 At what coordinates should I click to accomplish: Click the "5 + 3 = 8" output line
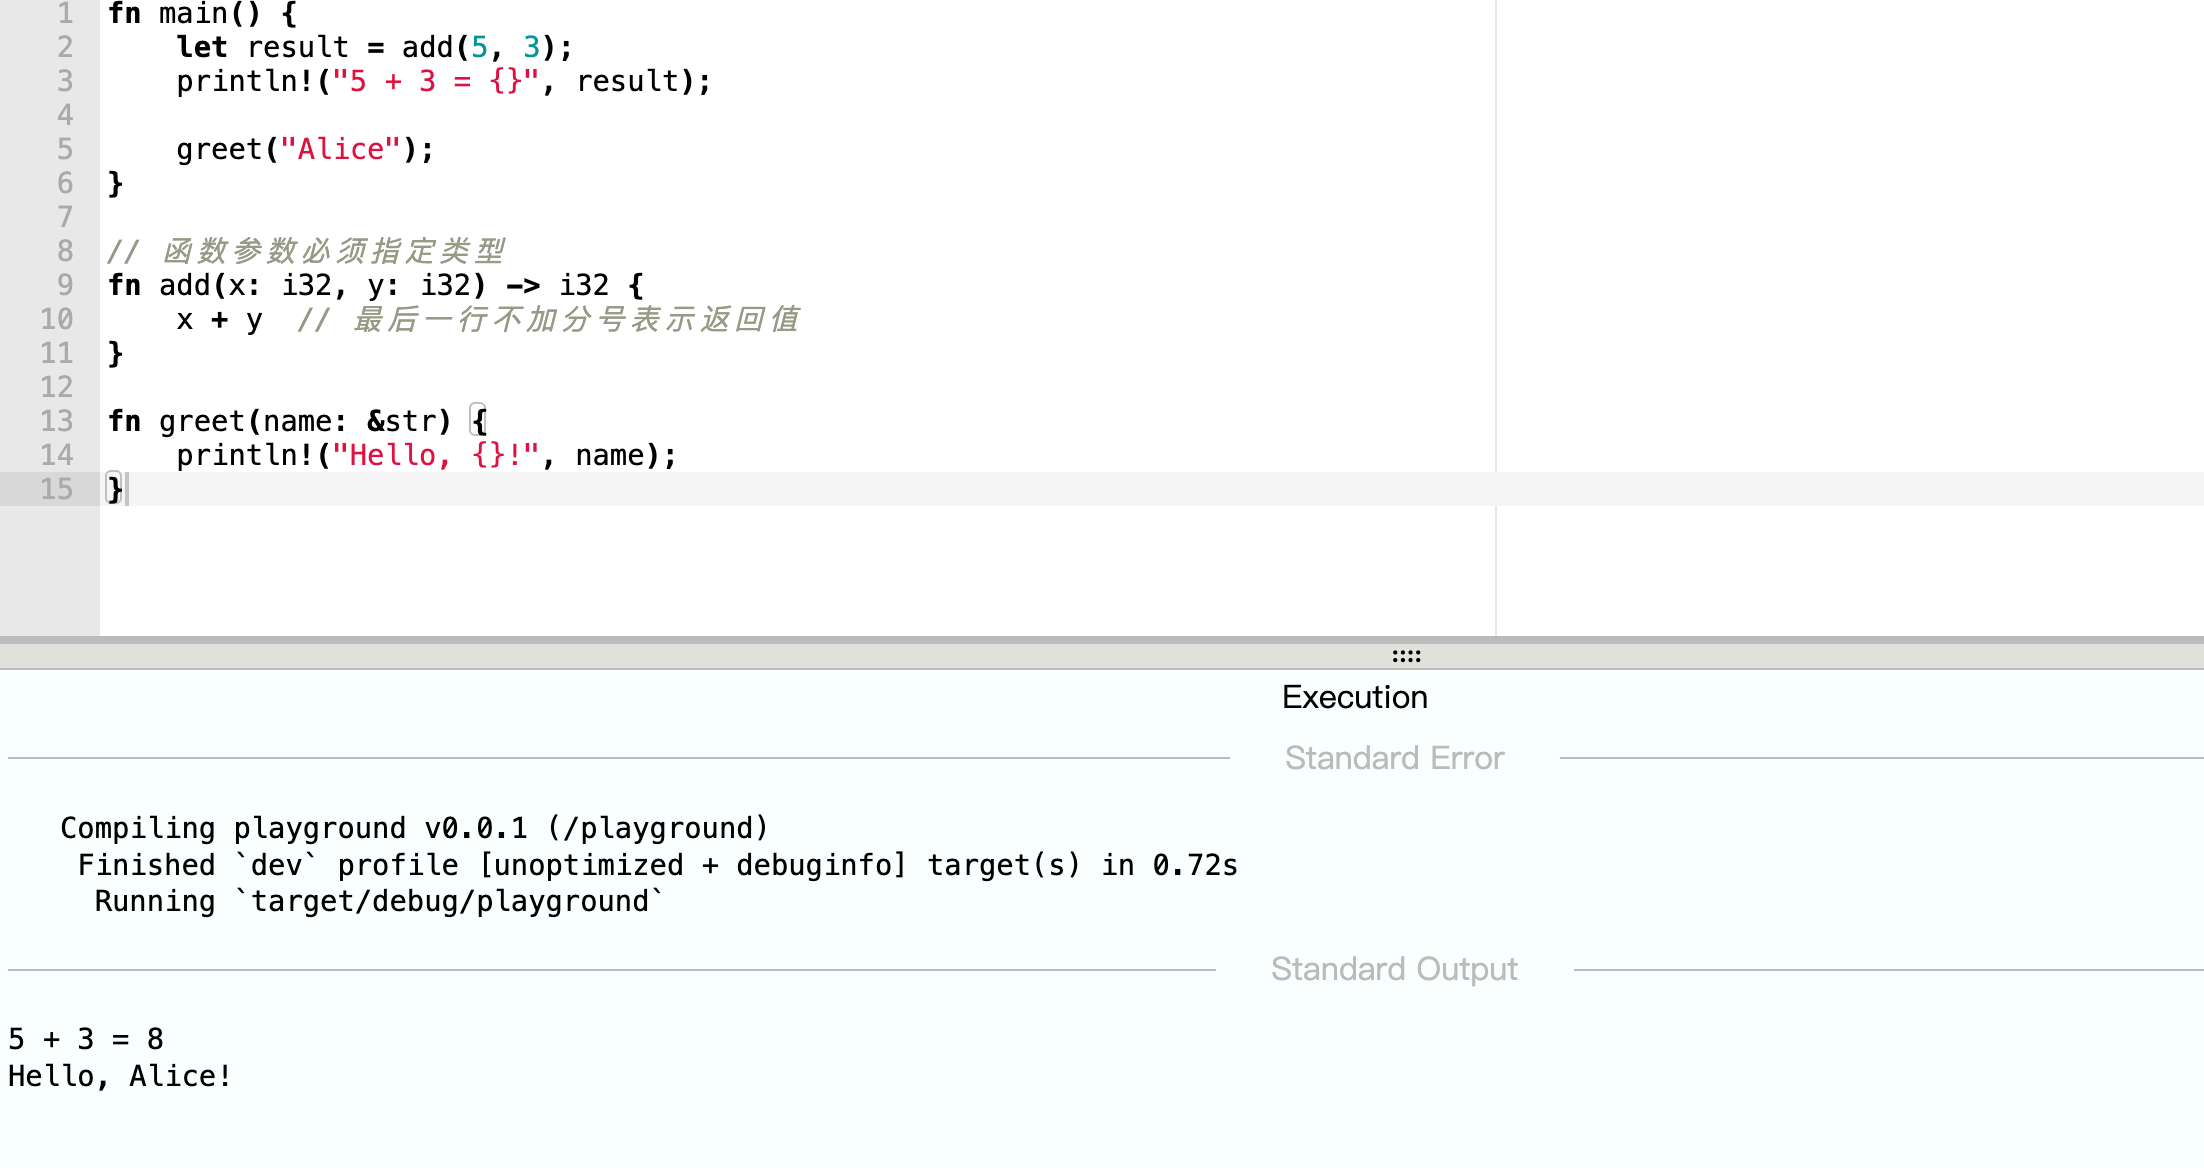(x=86, y=1039)
